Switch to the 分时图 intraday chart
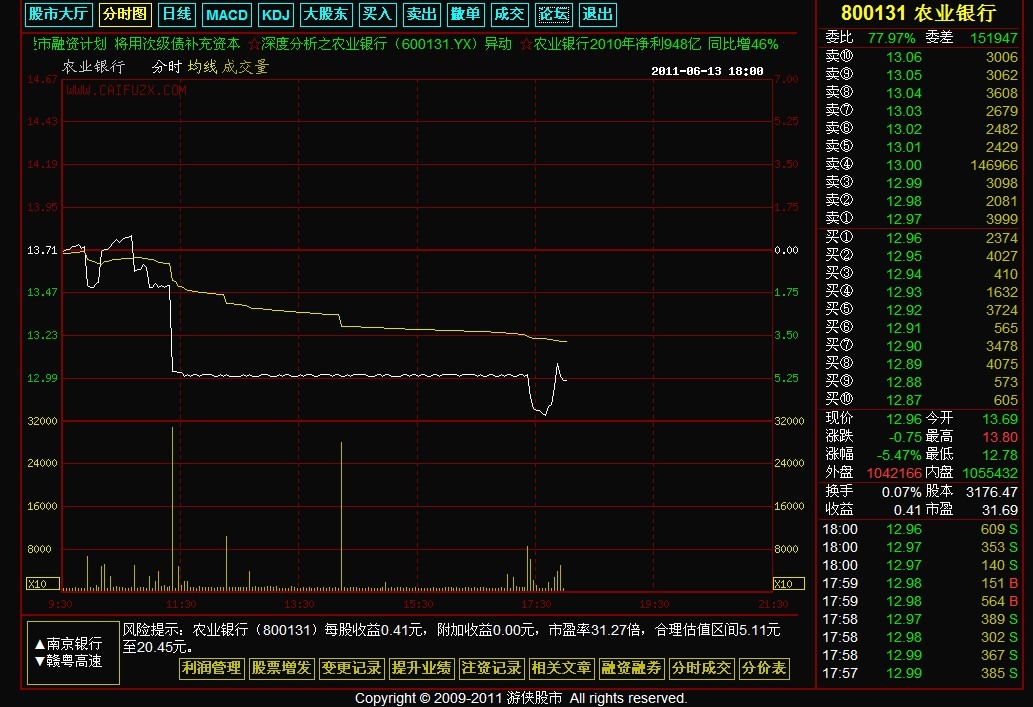Image resolution: width=1033 pixels, height=707 pixels. pyautogui.click(x=125, y=14)
